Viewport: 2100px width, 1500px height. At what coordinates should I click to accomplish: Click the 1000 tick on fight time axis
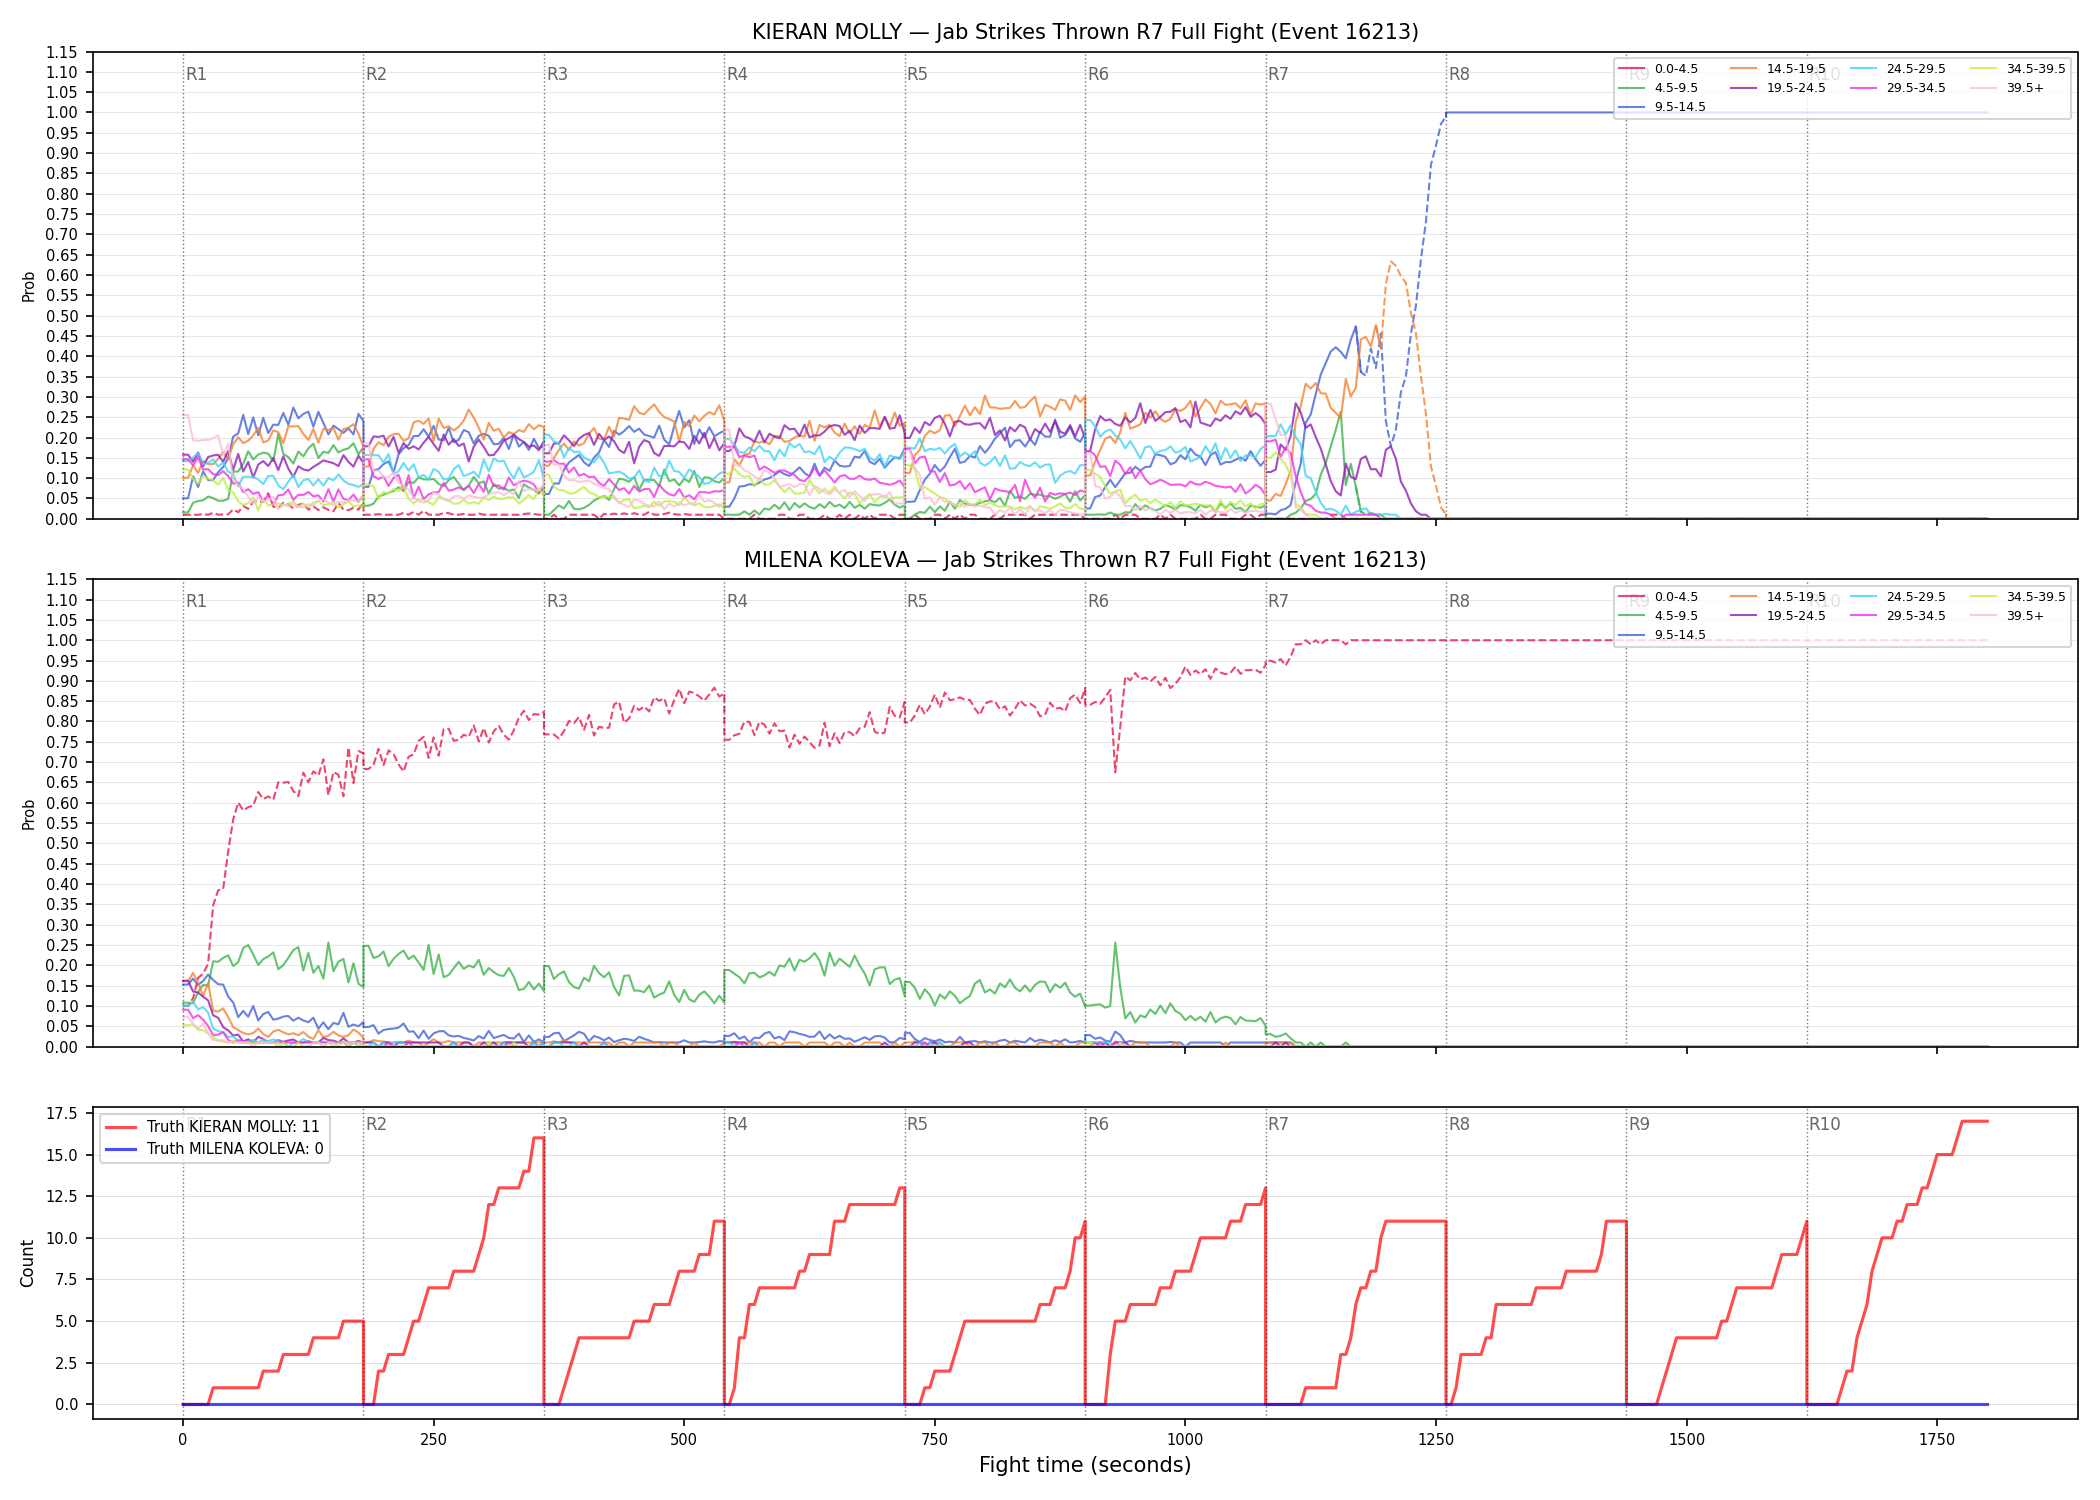(1185, 1440)
